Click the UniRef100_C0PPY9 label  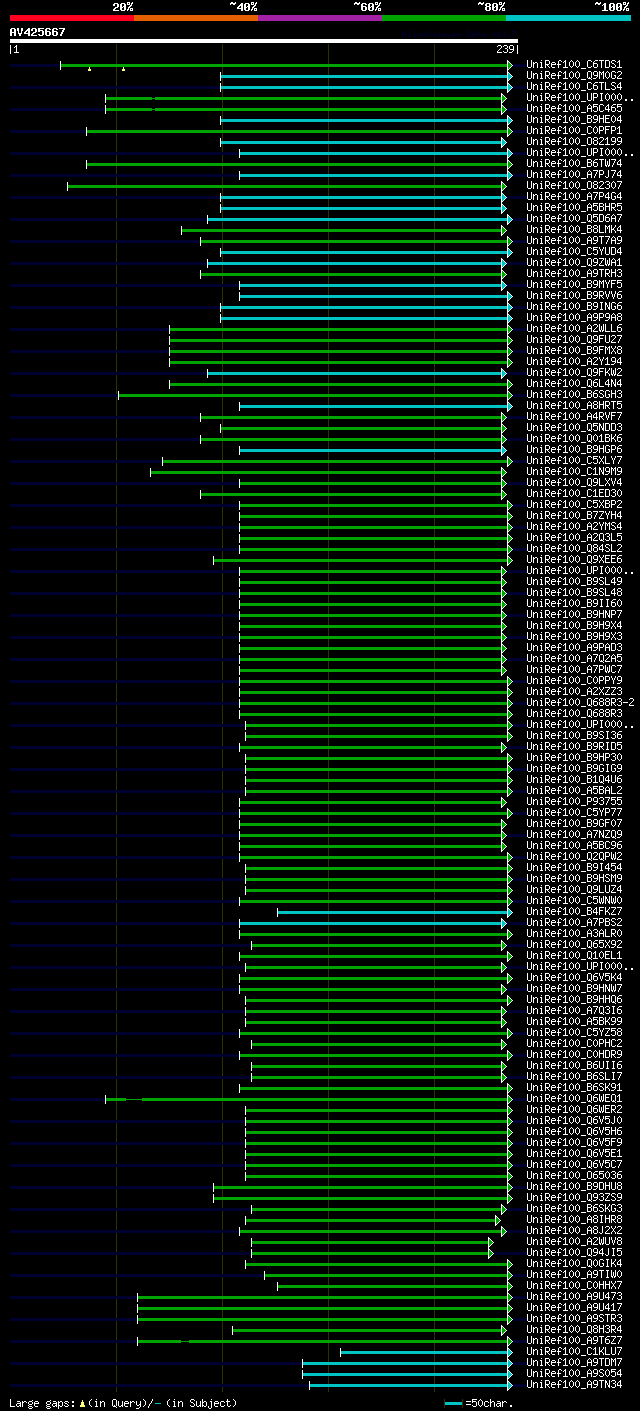(573, 680)
